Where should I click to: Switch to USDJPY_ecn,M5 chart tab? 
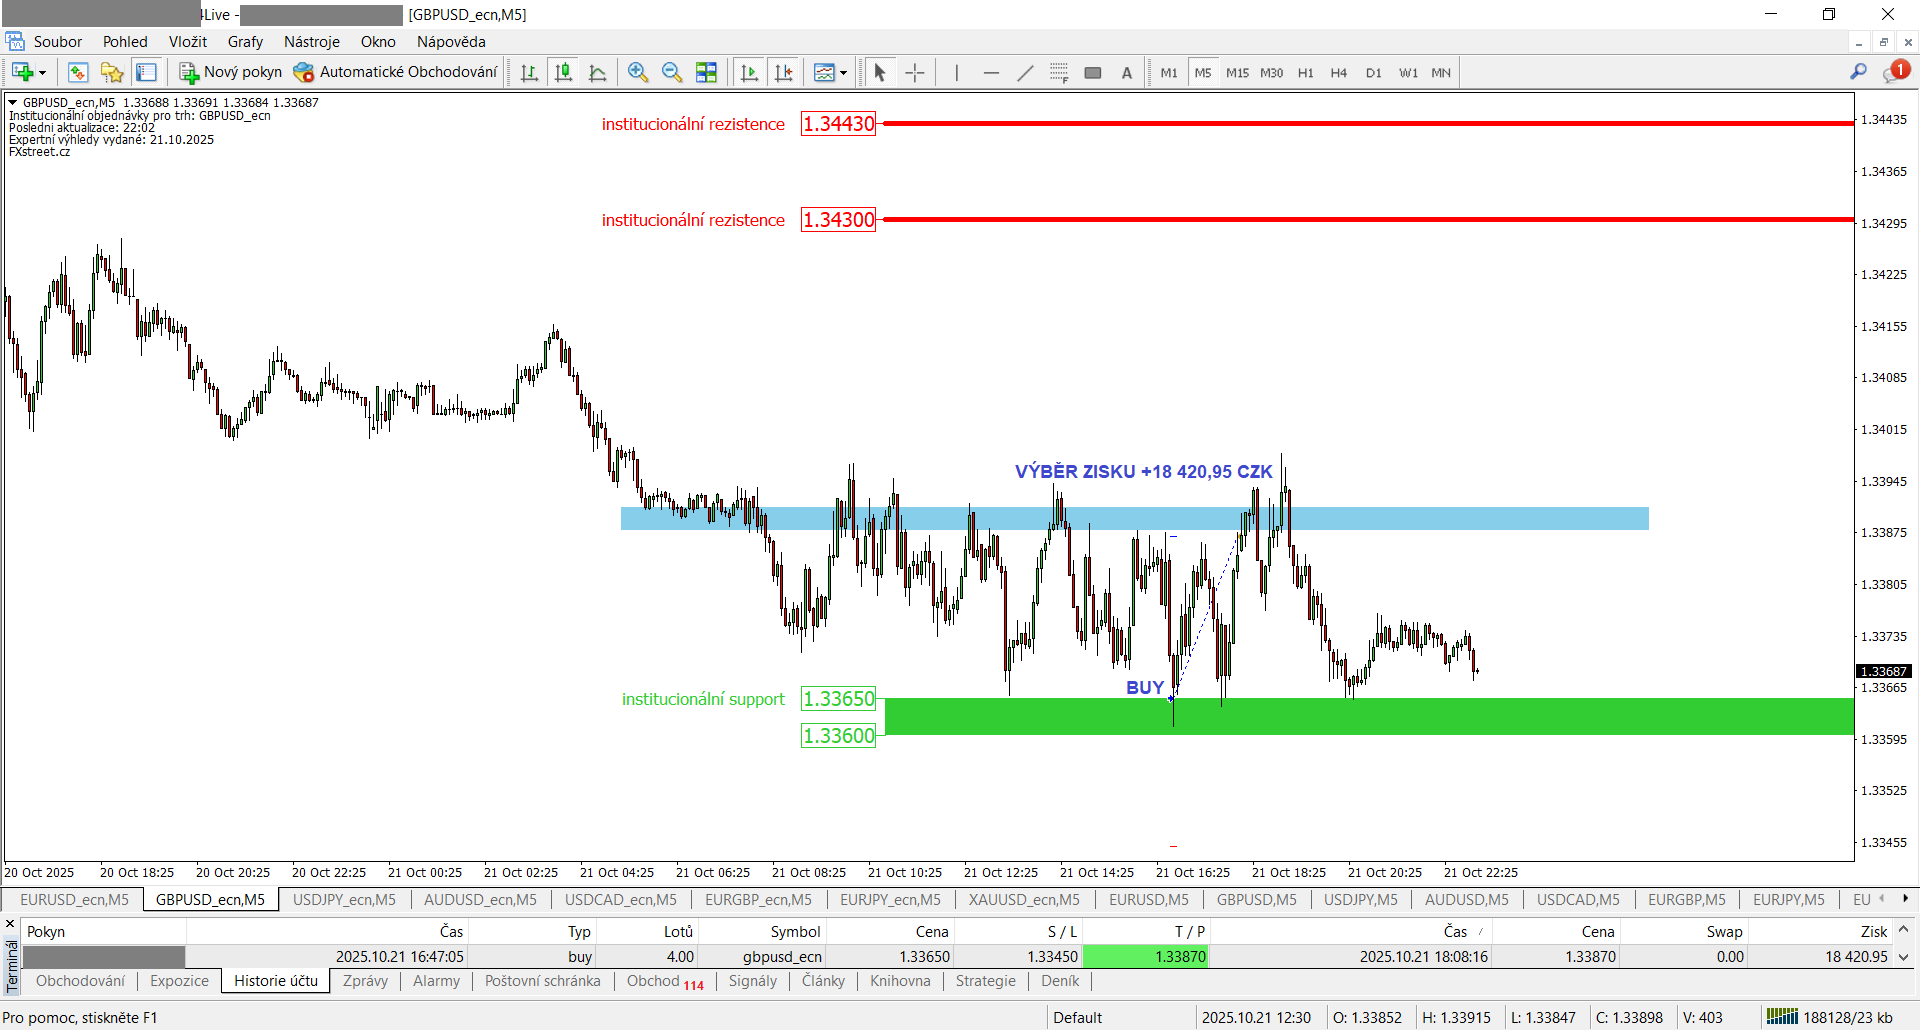pos(344,900)
